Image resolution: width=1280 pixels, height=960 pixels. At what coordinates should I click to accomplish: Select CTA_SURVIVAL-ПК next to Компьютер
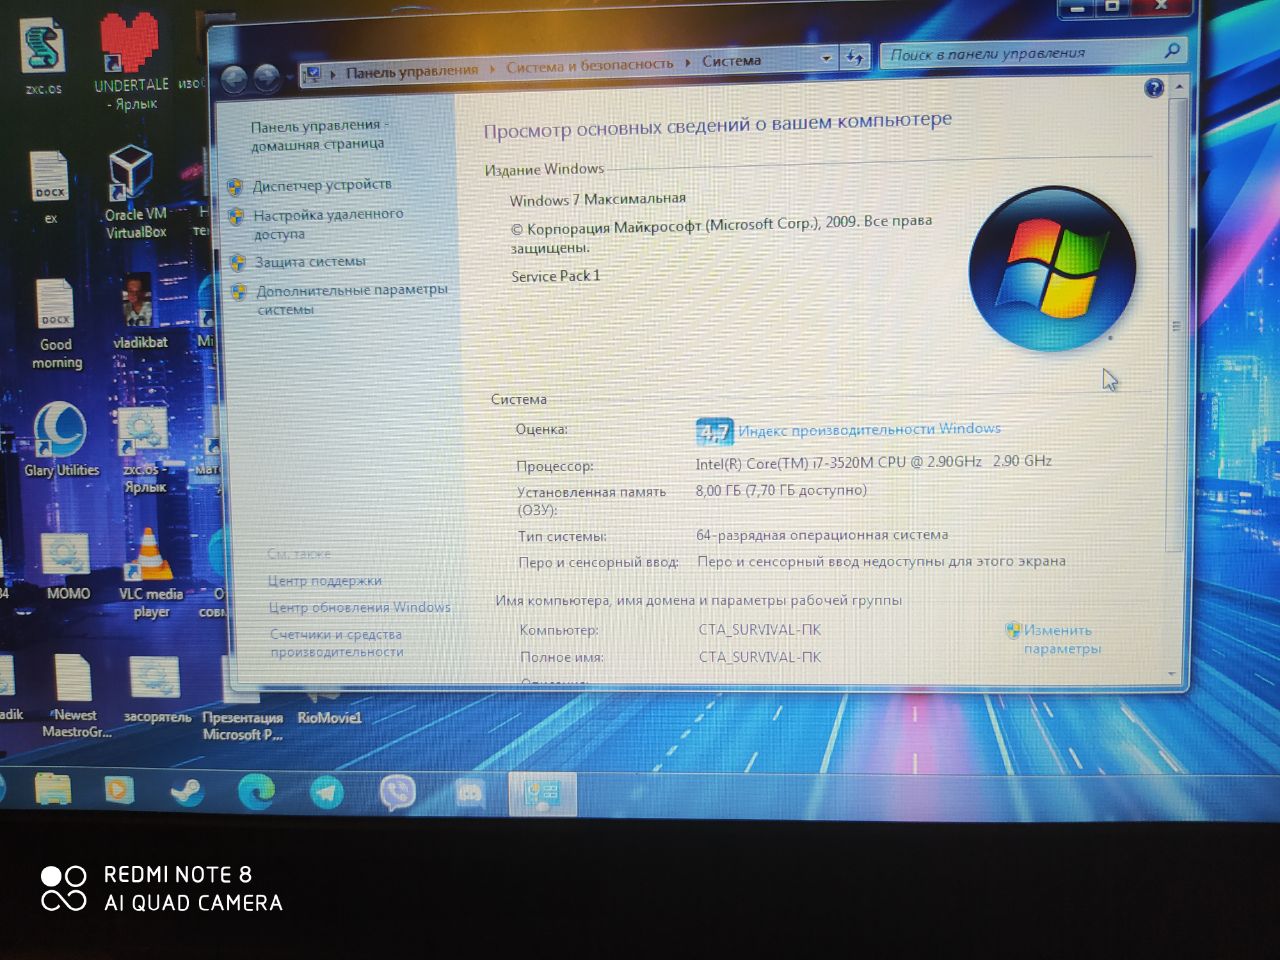[760, 630]
